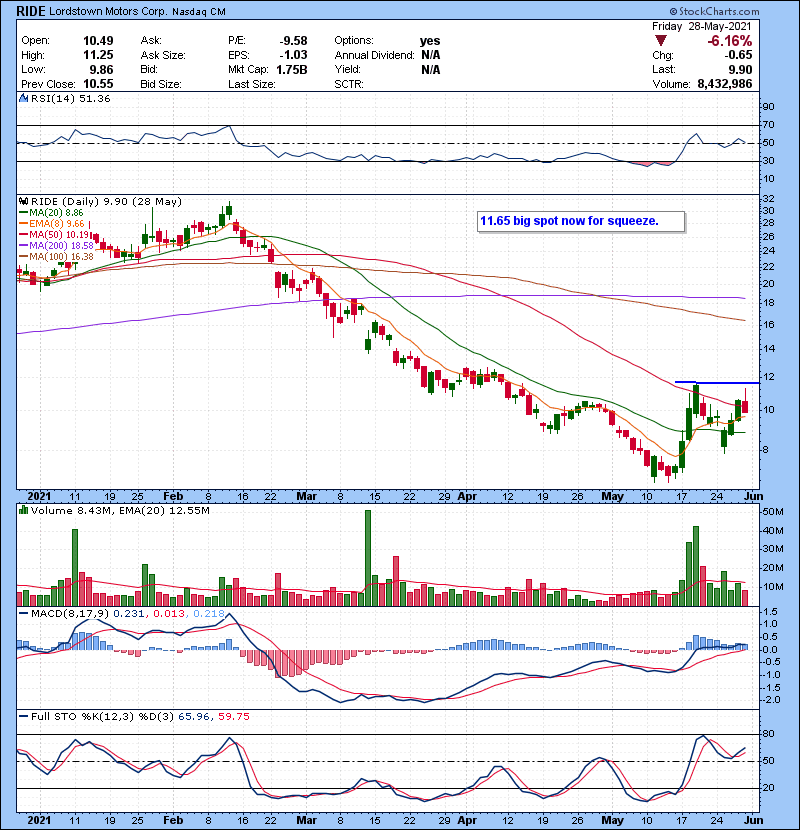Click the red down-triangle change indicator
The image size is (800, 830).
tap(660, 41)
